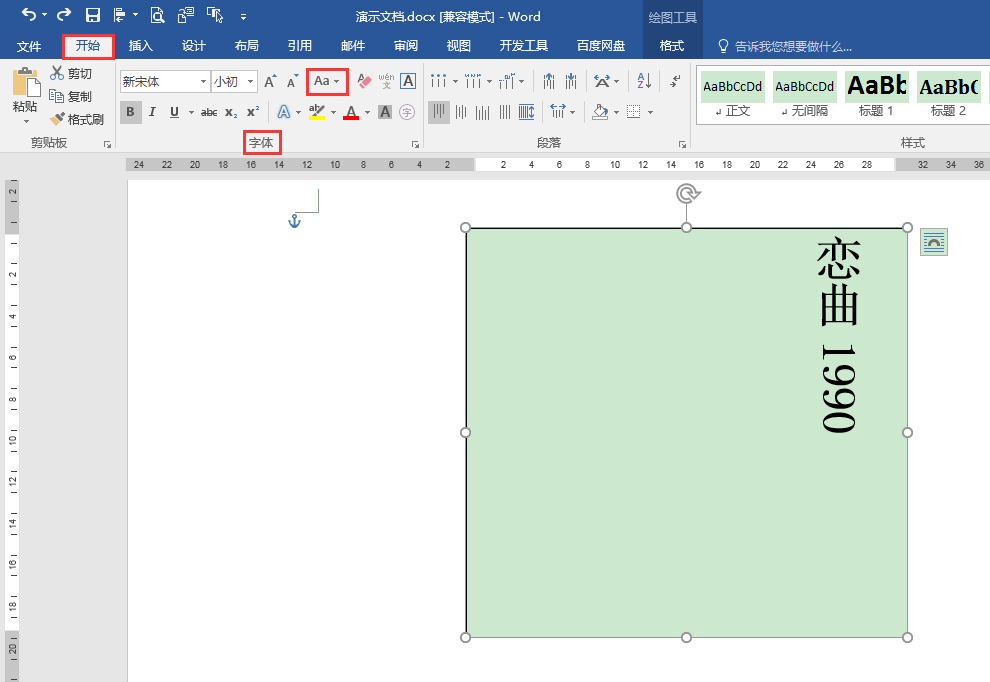Click the decrease indent icon
The image size is (990, 682).
coord(549,81)
